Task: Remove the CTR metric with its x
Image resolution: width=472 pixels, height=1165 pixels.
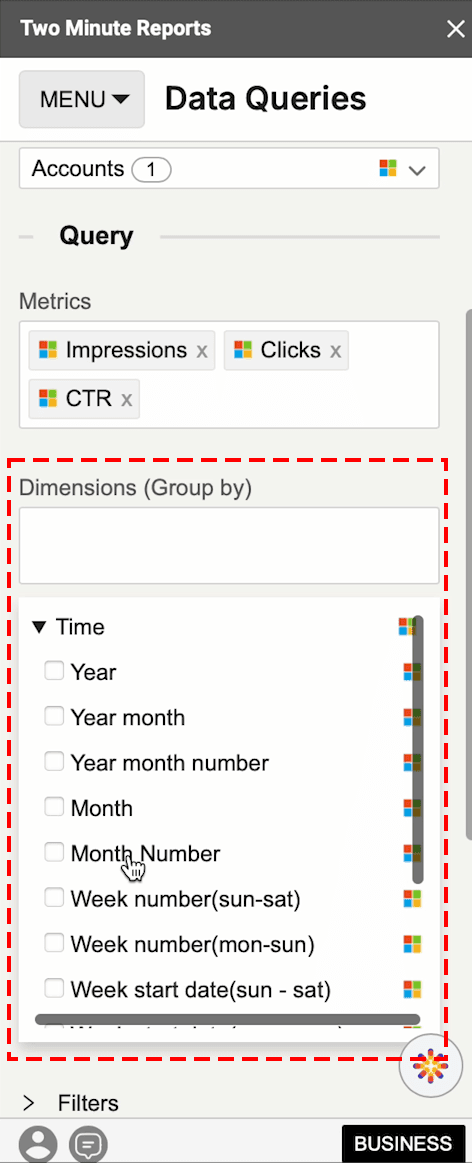Action: [126, 399]
